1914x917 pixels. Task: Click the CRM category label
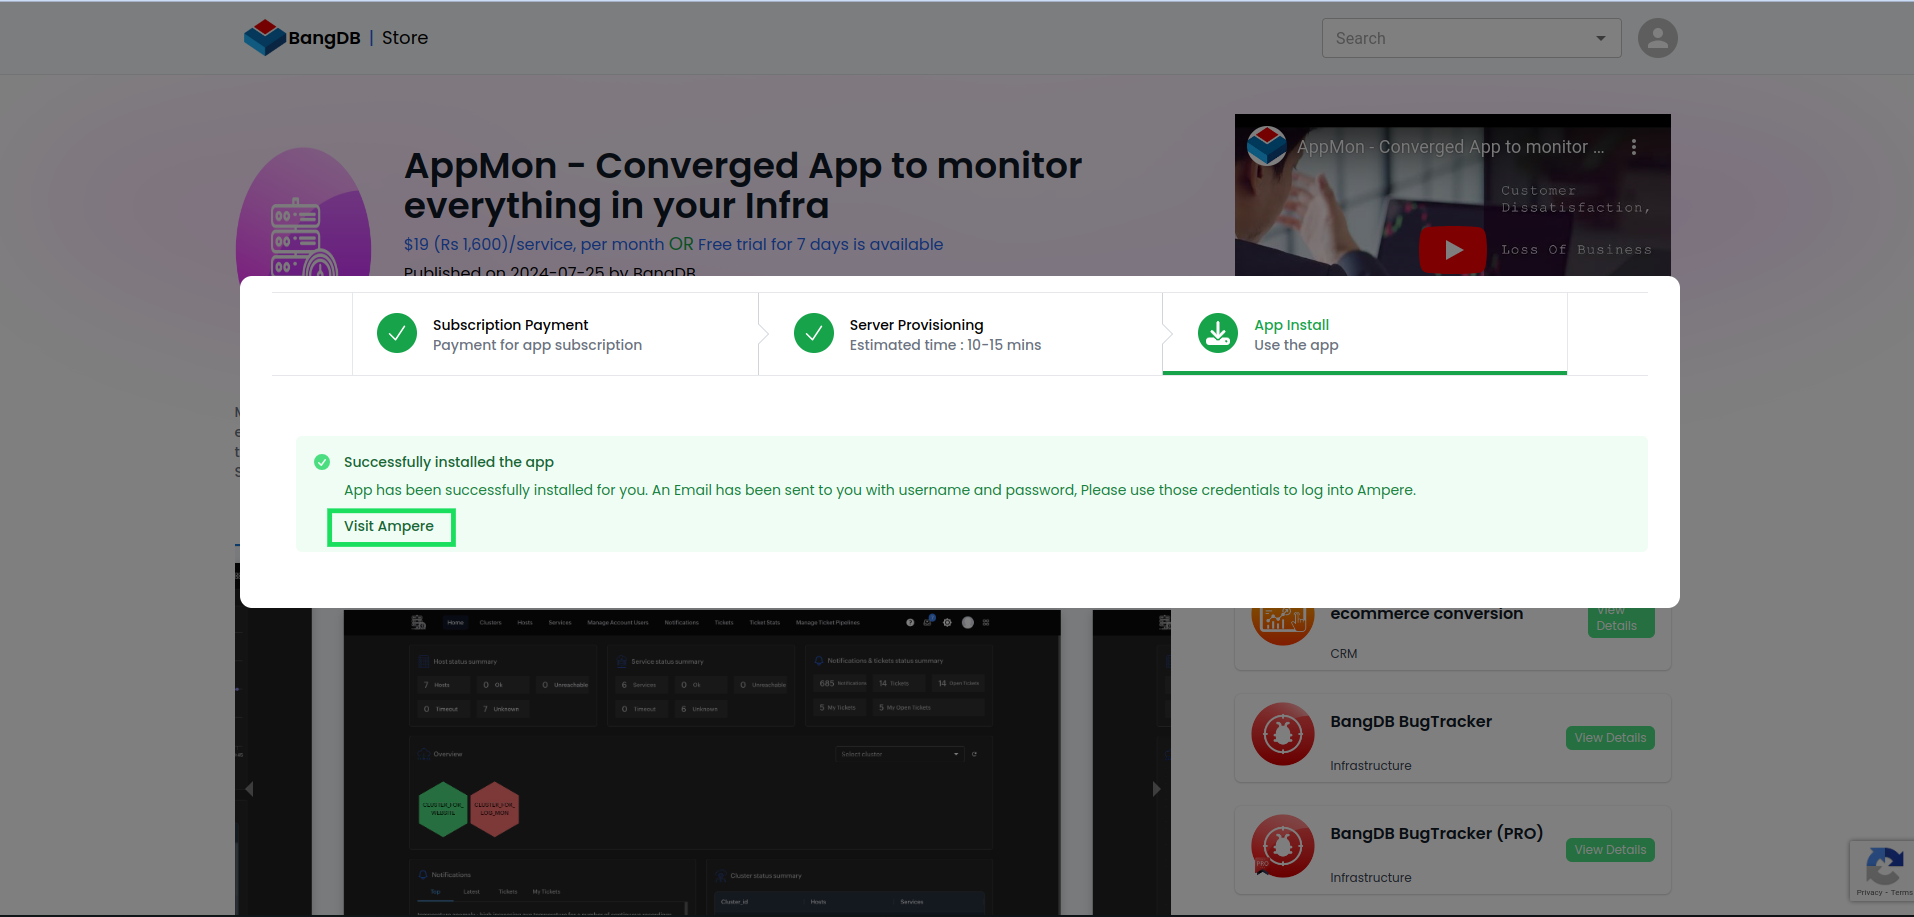(1344, 654)
